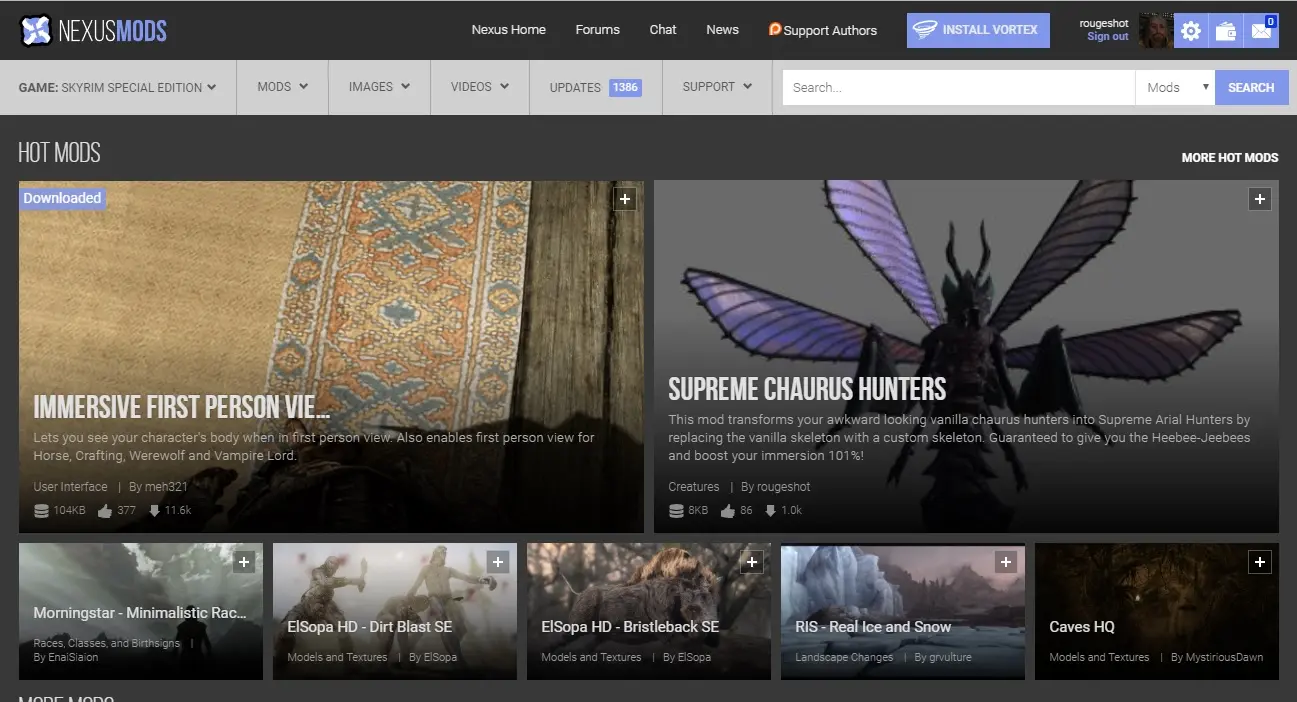Click plus icon on Bristleback SE card
The image size is (1297, 702).
point(752,562)
